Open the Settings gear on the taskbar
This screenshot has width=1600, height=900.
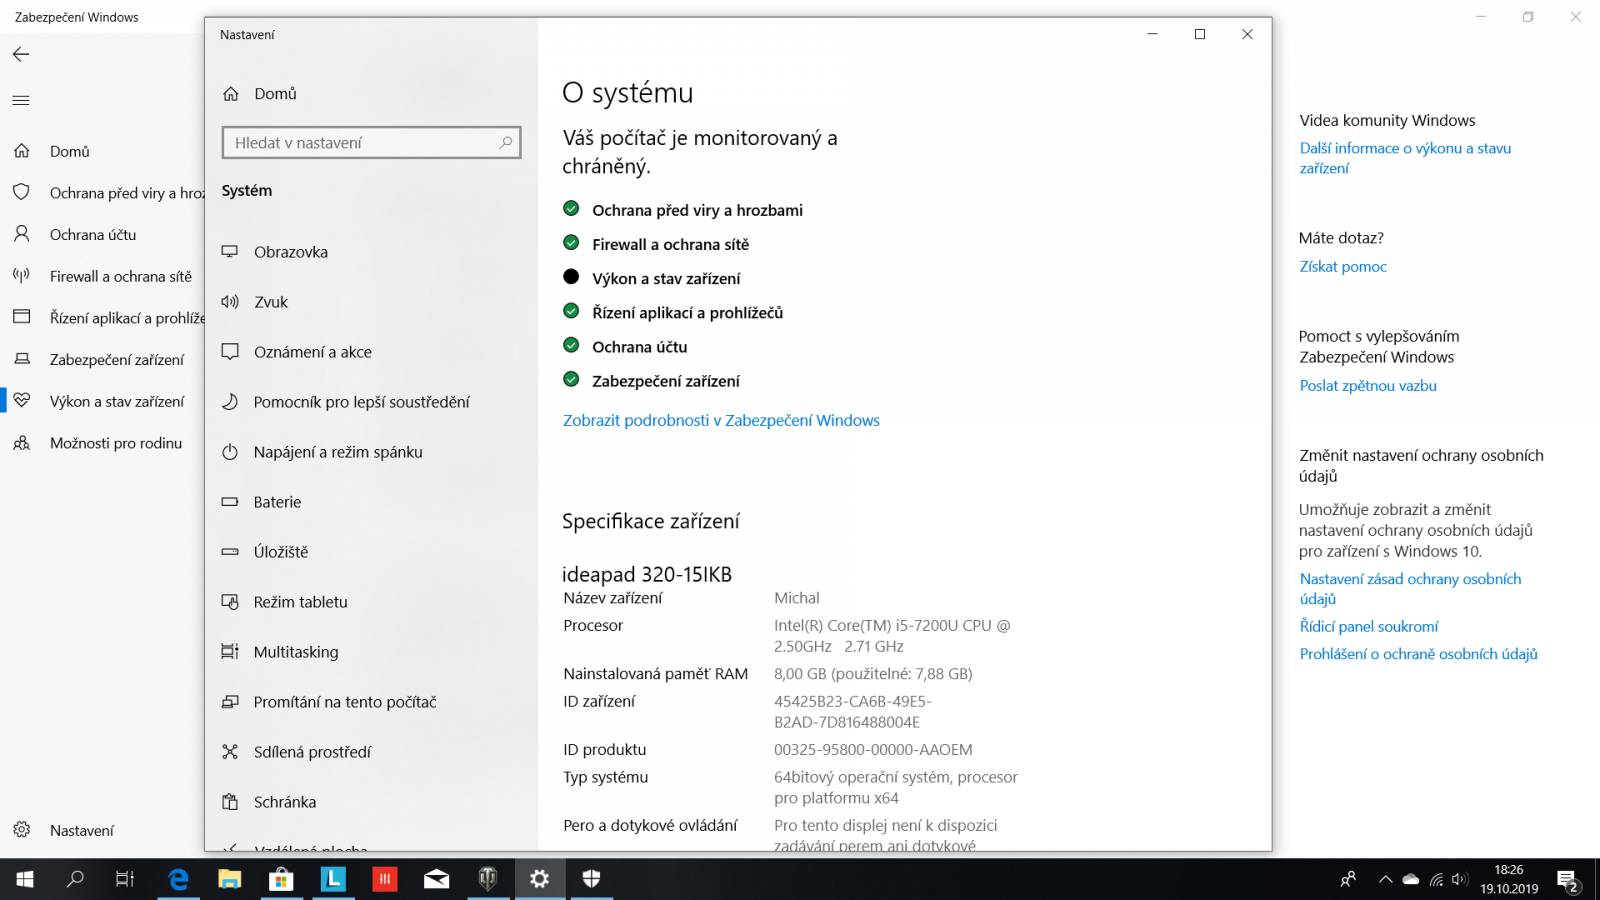click(x=539, y=879)
